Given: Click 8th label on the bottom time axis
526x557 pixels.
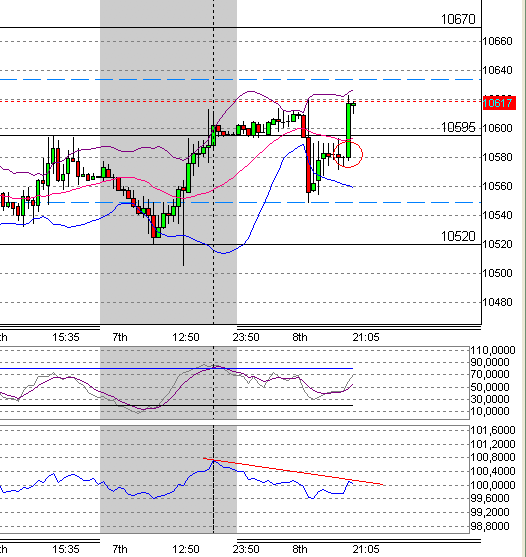Looking at the screenshot, I should tap(300, 550).
